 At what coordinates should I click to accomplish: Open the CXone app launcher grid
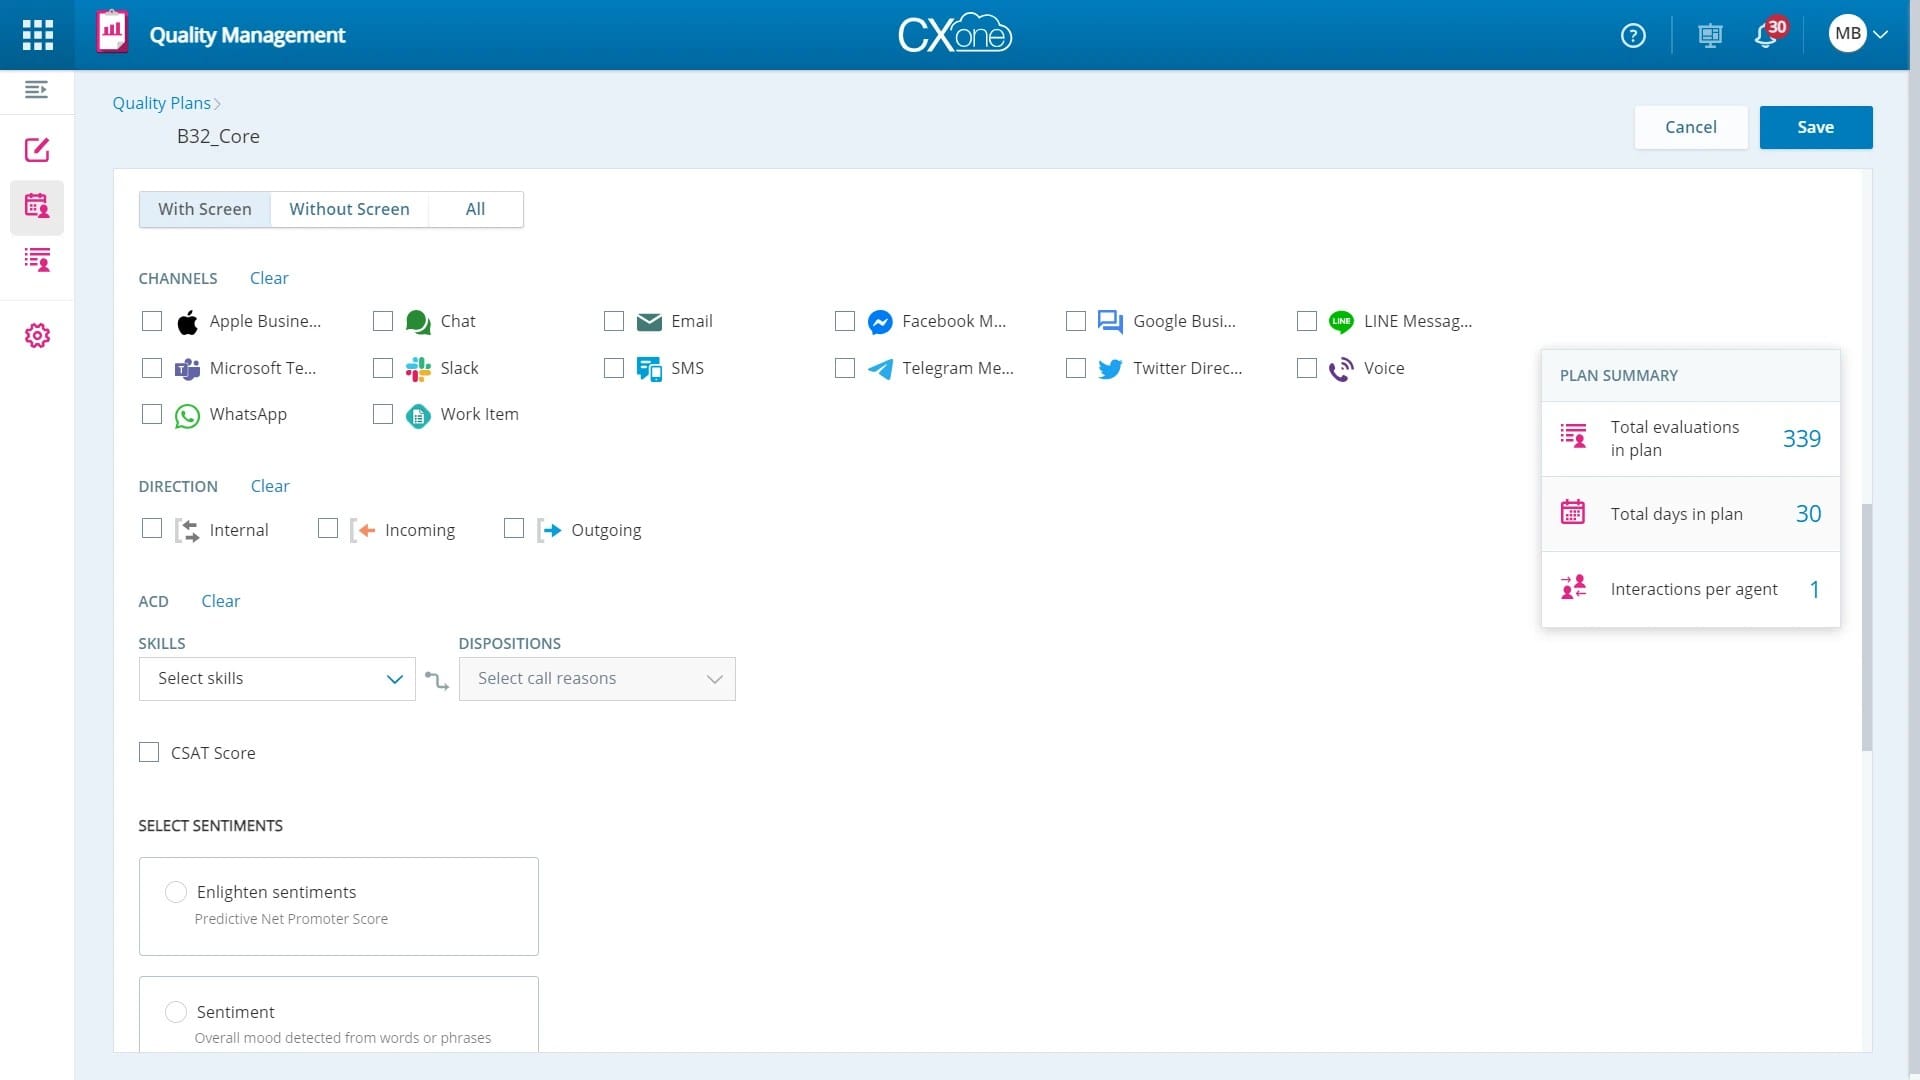(37, 34)
